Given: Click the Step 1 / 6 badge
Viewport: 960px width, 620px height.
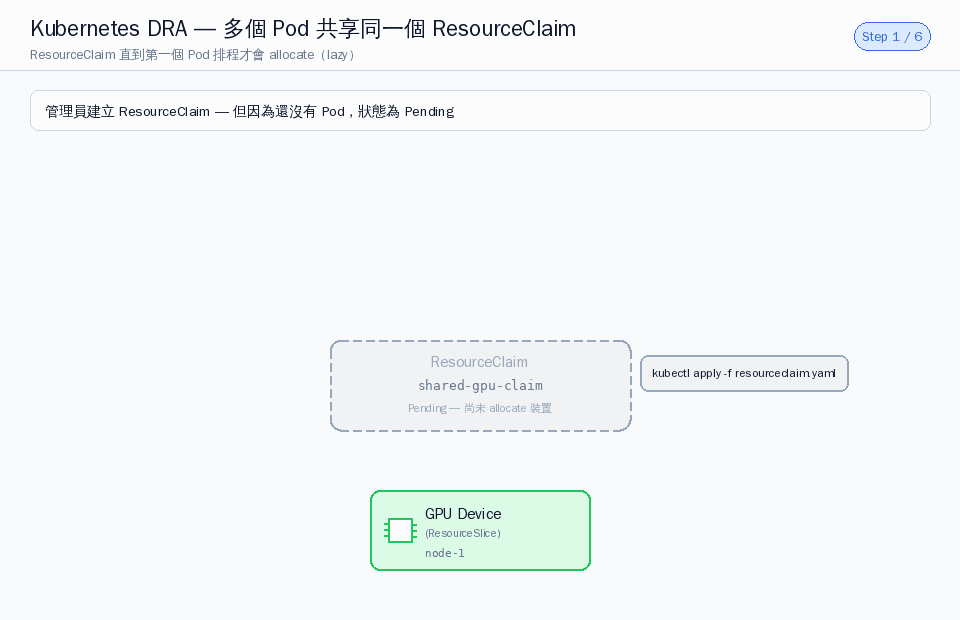Looking at the screenshot, I should 892,37.
